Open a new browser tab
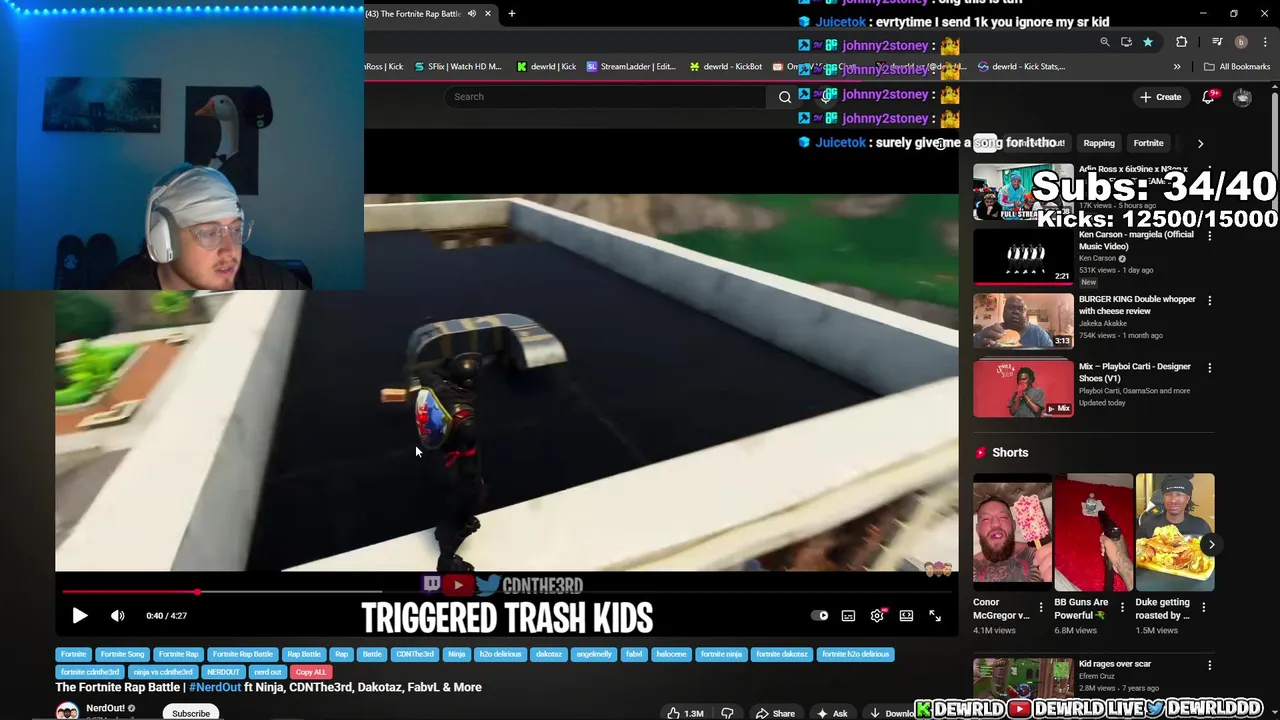This screenshot has height=720, width=1280. (x=511, y=14)
